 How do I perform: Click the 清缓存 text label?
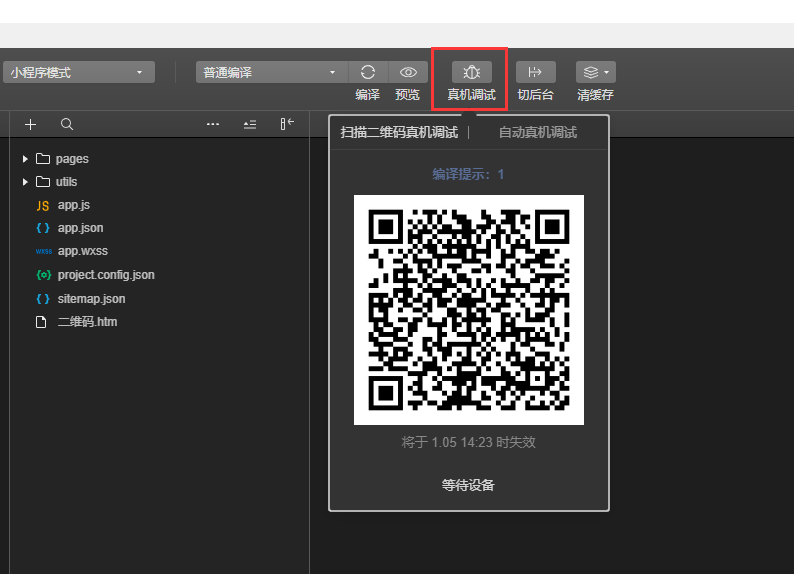point(596,95)
